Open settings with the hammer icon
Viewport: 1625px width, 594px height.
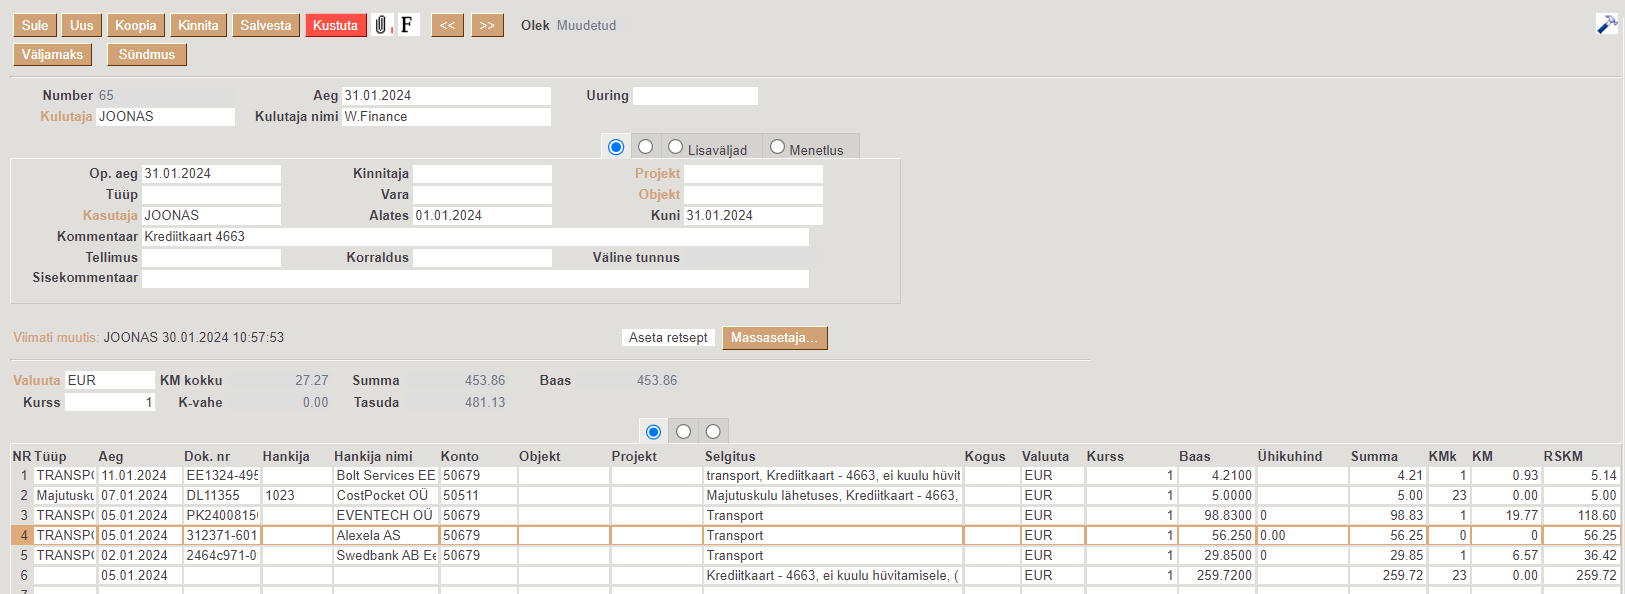(1606, 25)
